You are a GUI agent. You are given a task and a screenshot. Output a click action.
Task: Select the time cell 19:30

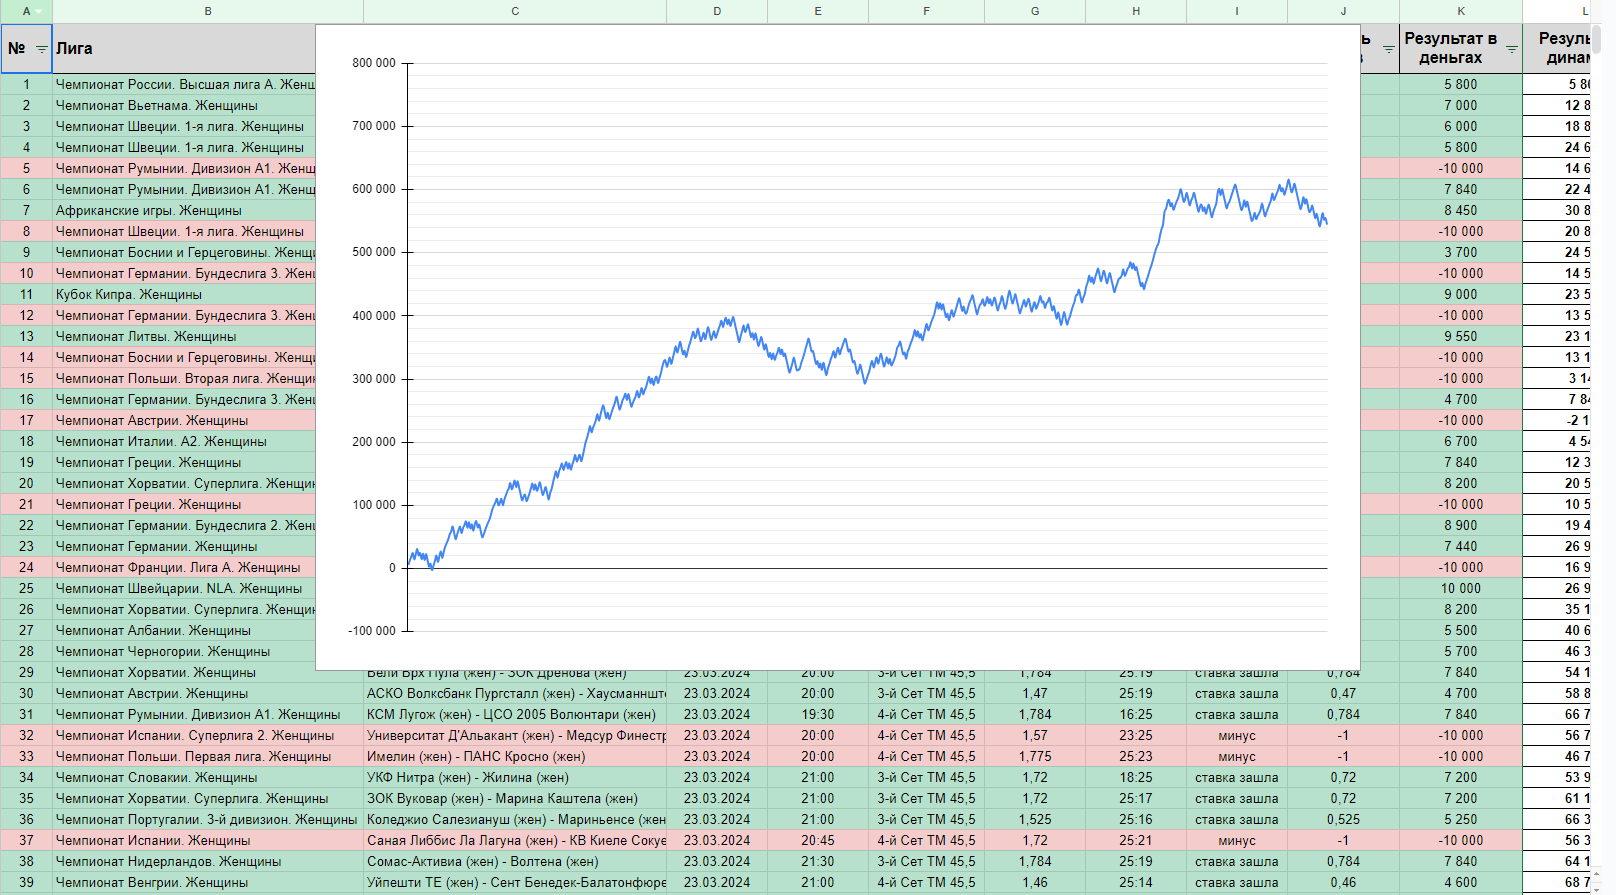tap(818, 714)
